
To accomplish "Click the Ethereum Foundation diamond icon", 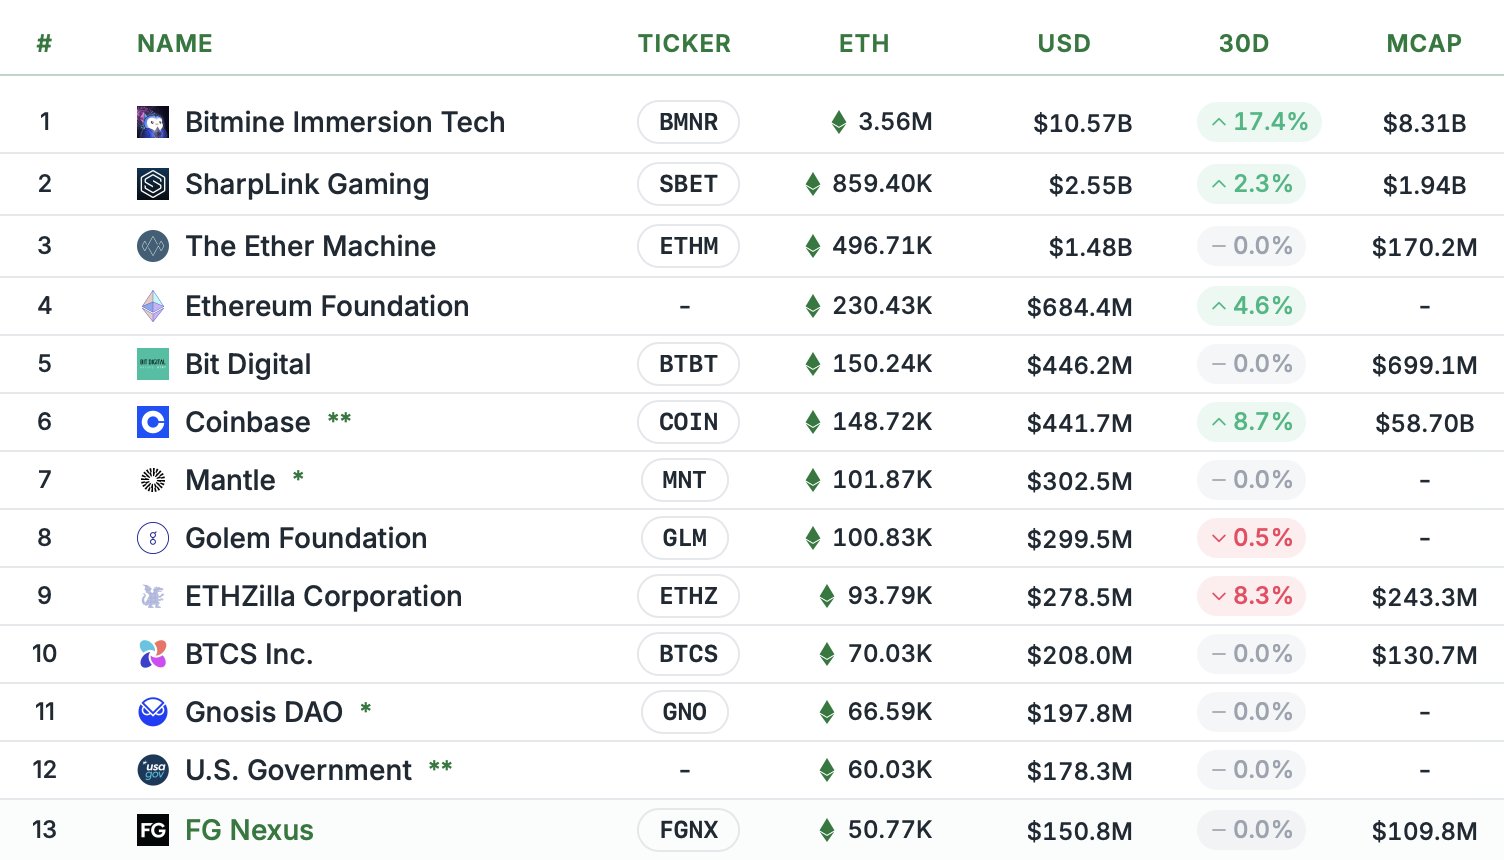I will (153, 306).
